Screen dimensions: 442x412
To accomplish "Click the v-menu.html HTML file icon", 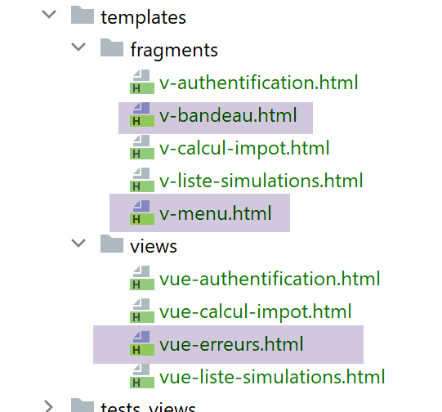I will [142, 213].
